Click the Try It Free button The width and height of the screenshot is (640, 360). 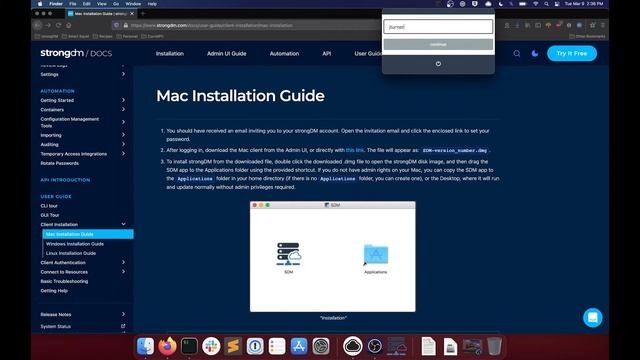point(572,53)
